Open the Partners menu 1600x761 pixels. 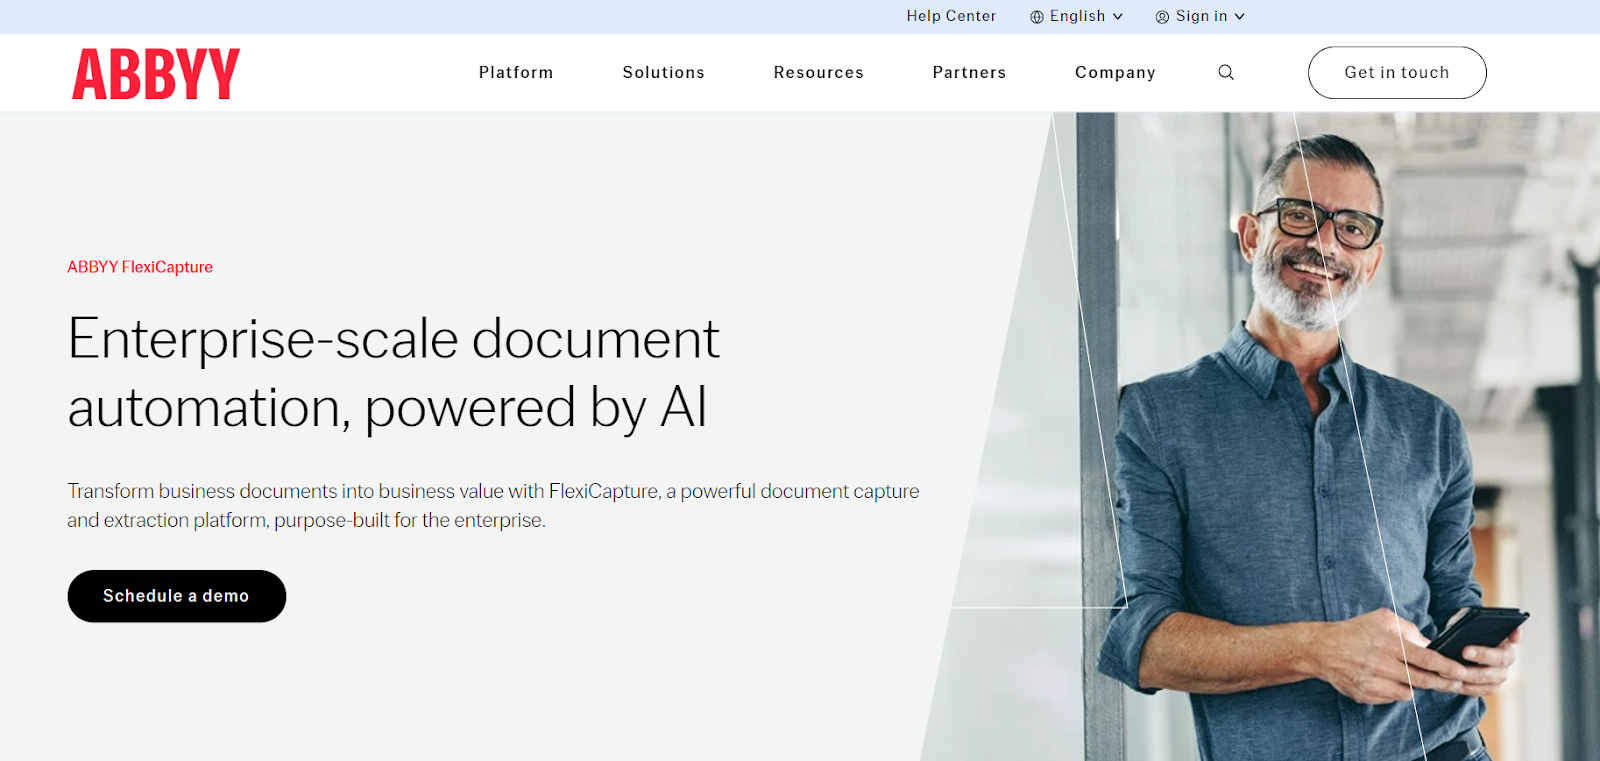(970, 72)
